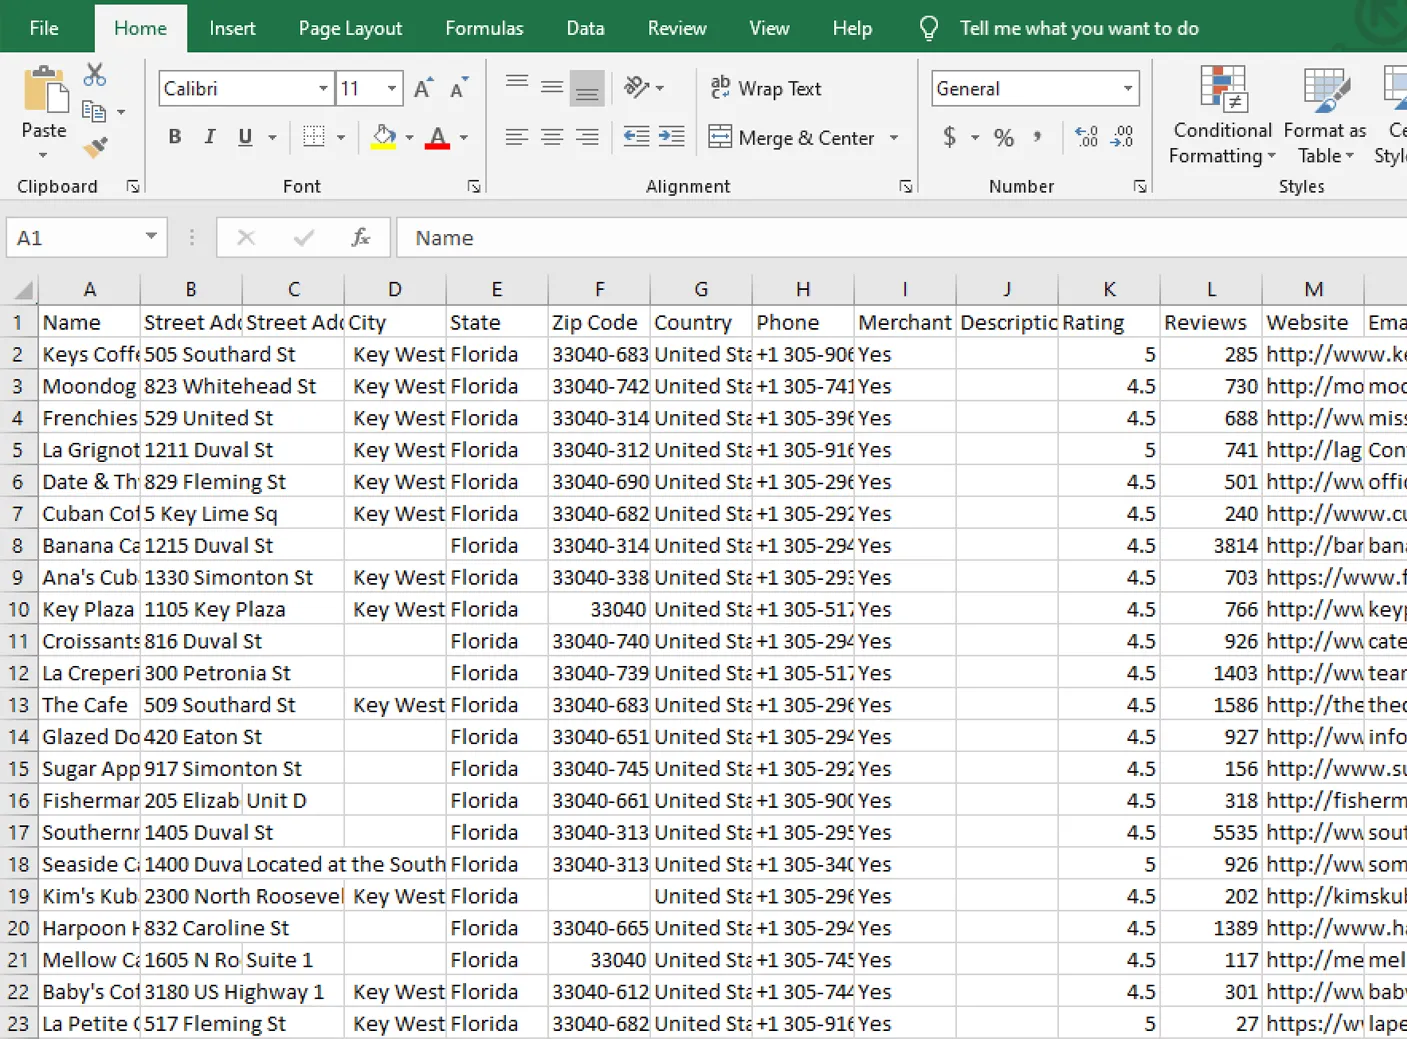Viewport: 1407px width, 1039px height.
Task: Switch to the Review tab
Action: [x=677, y=28]
